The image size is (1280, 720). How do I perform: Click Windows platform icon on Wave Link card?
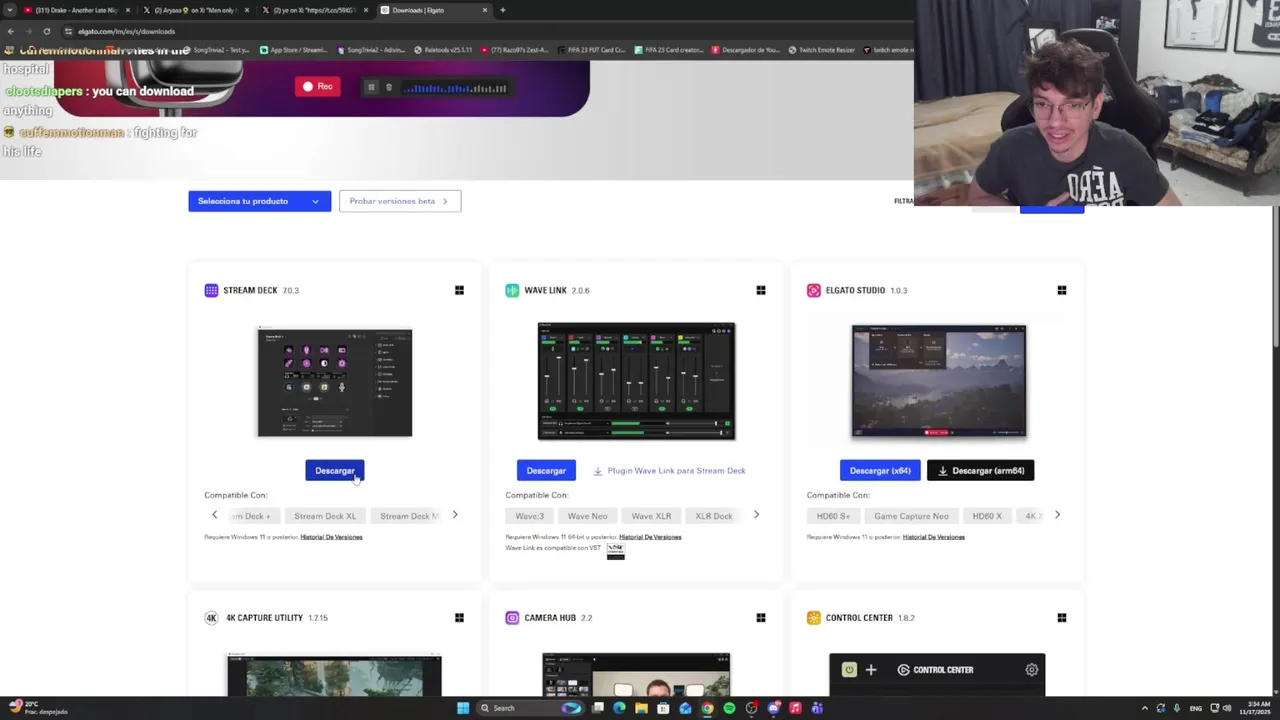tap(761, 290)
